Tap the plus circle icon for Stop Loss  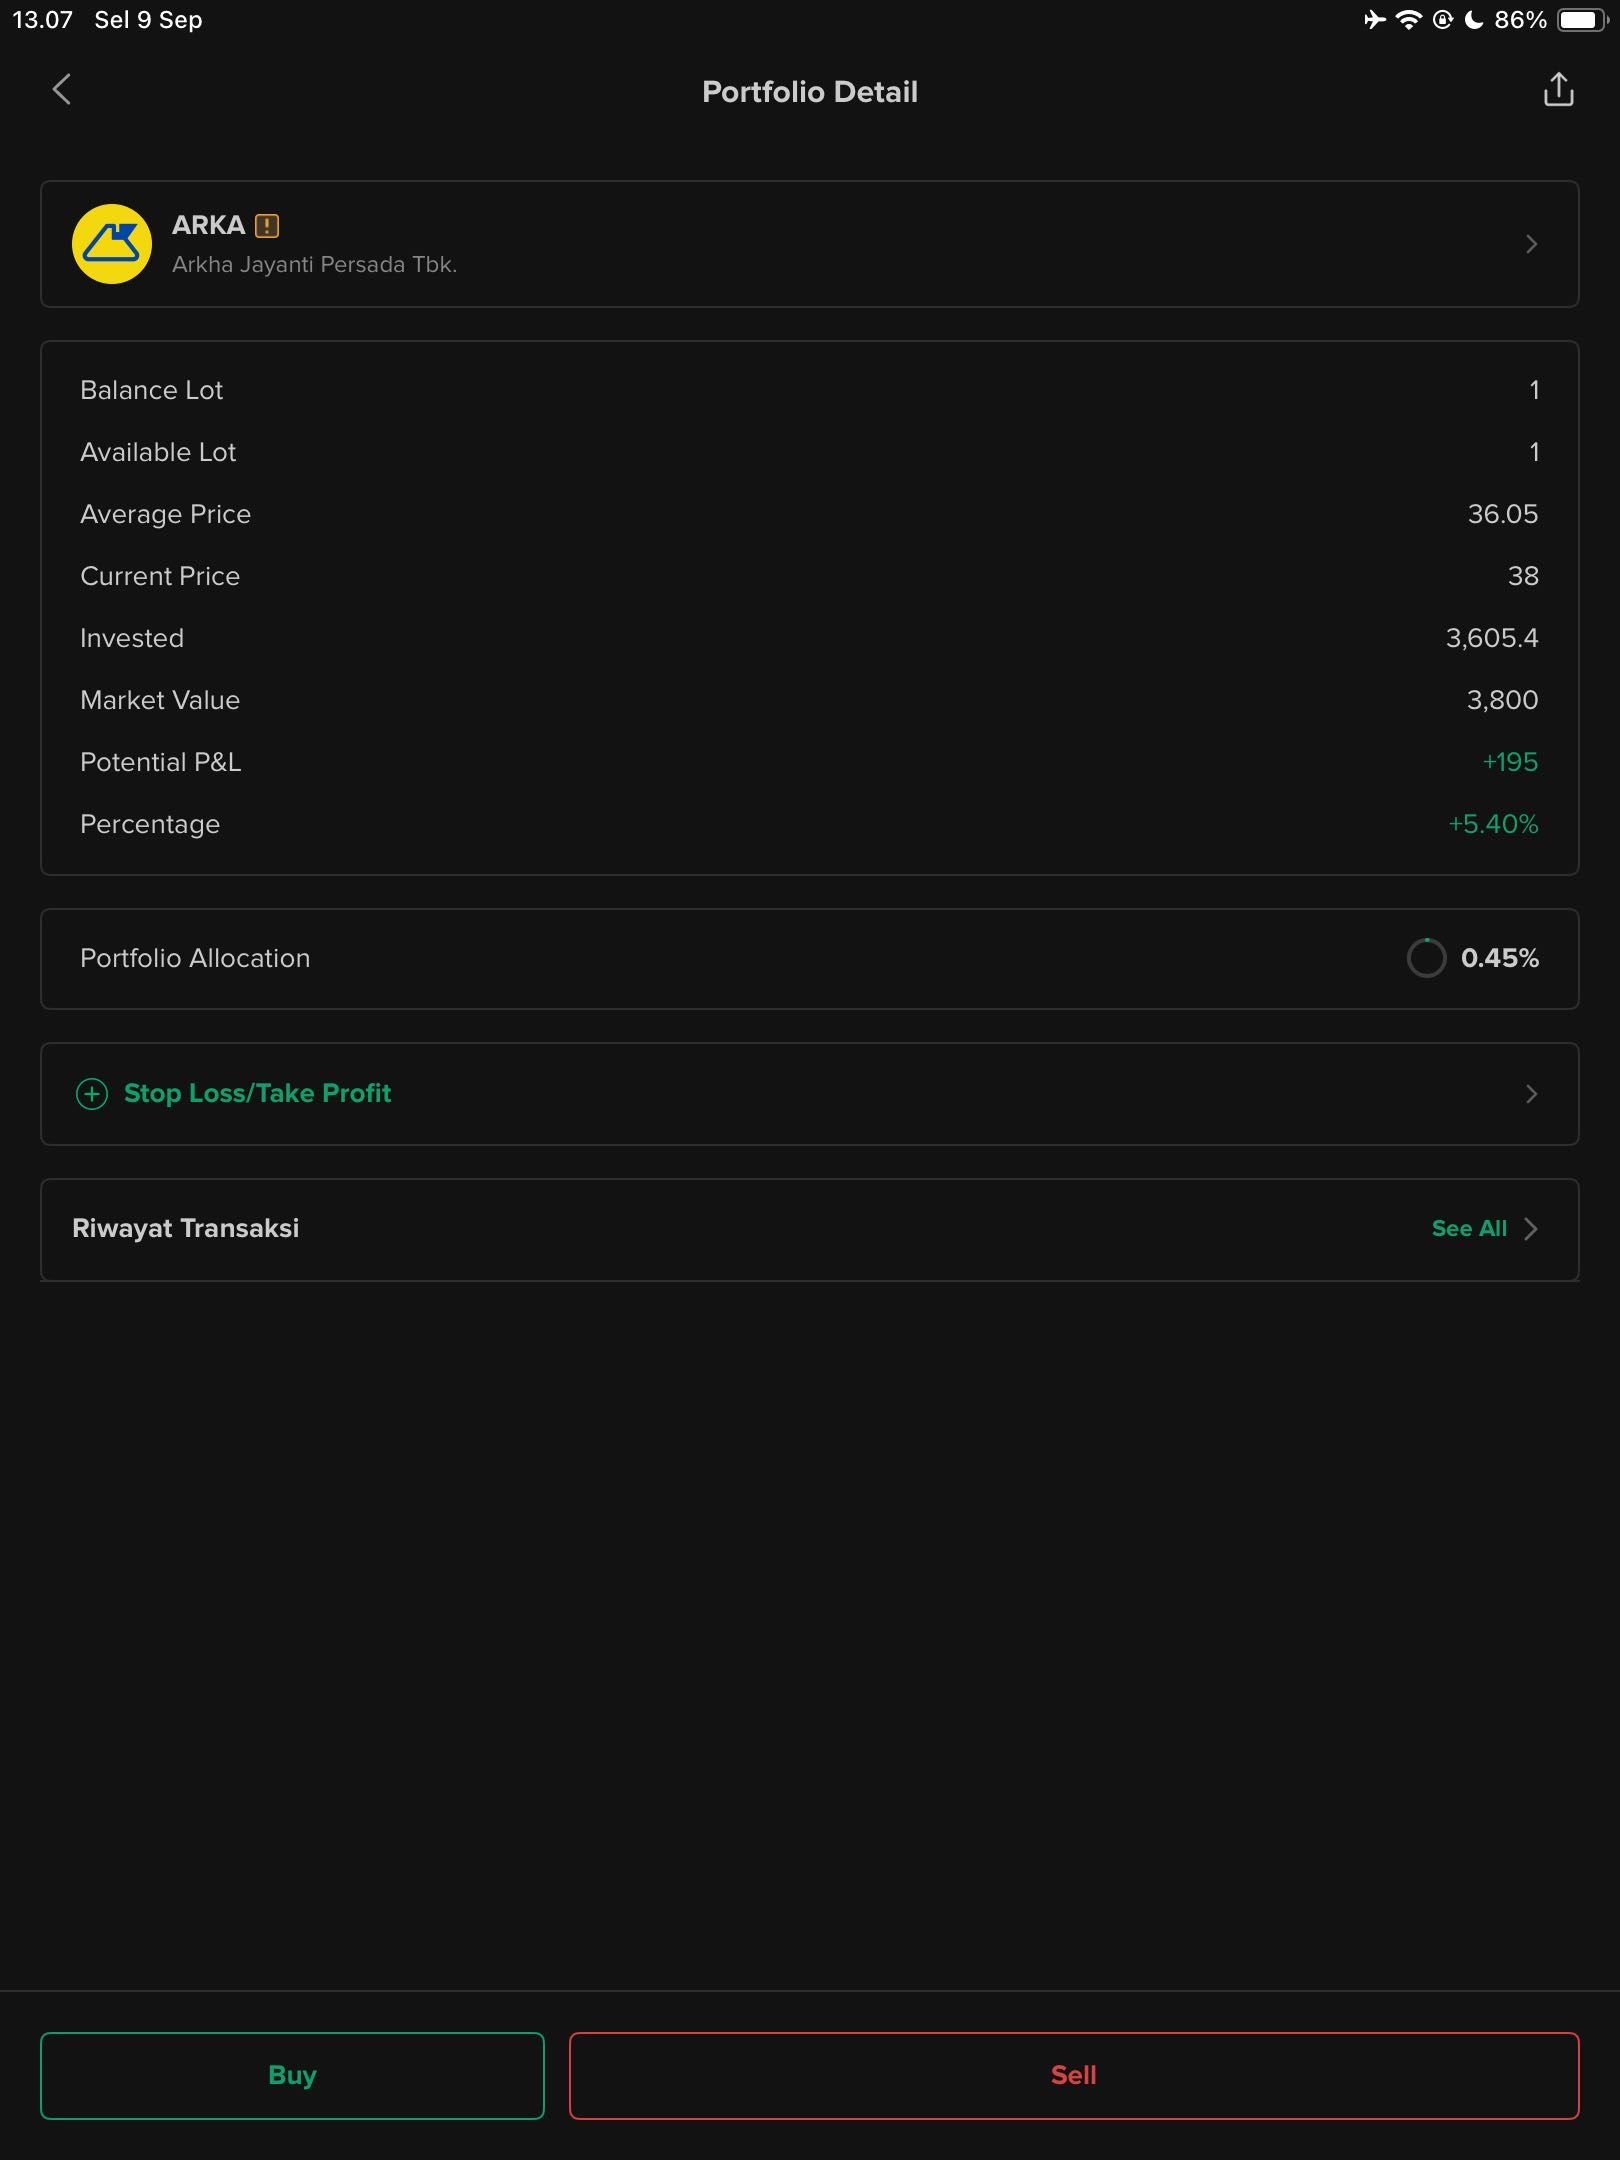point(92,1094)
